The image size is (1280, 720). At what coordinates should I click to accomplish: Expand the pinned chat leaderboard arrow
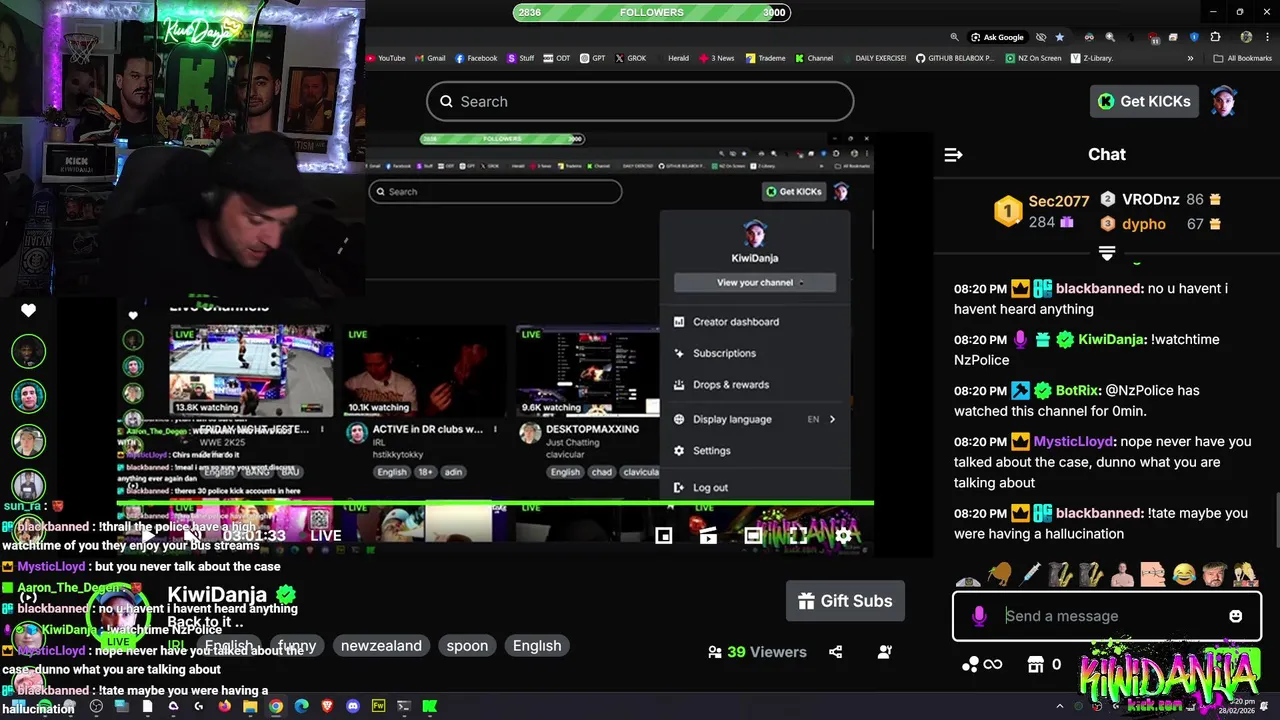1107,253
